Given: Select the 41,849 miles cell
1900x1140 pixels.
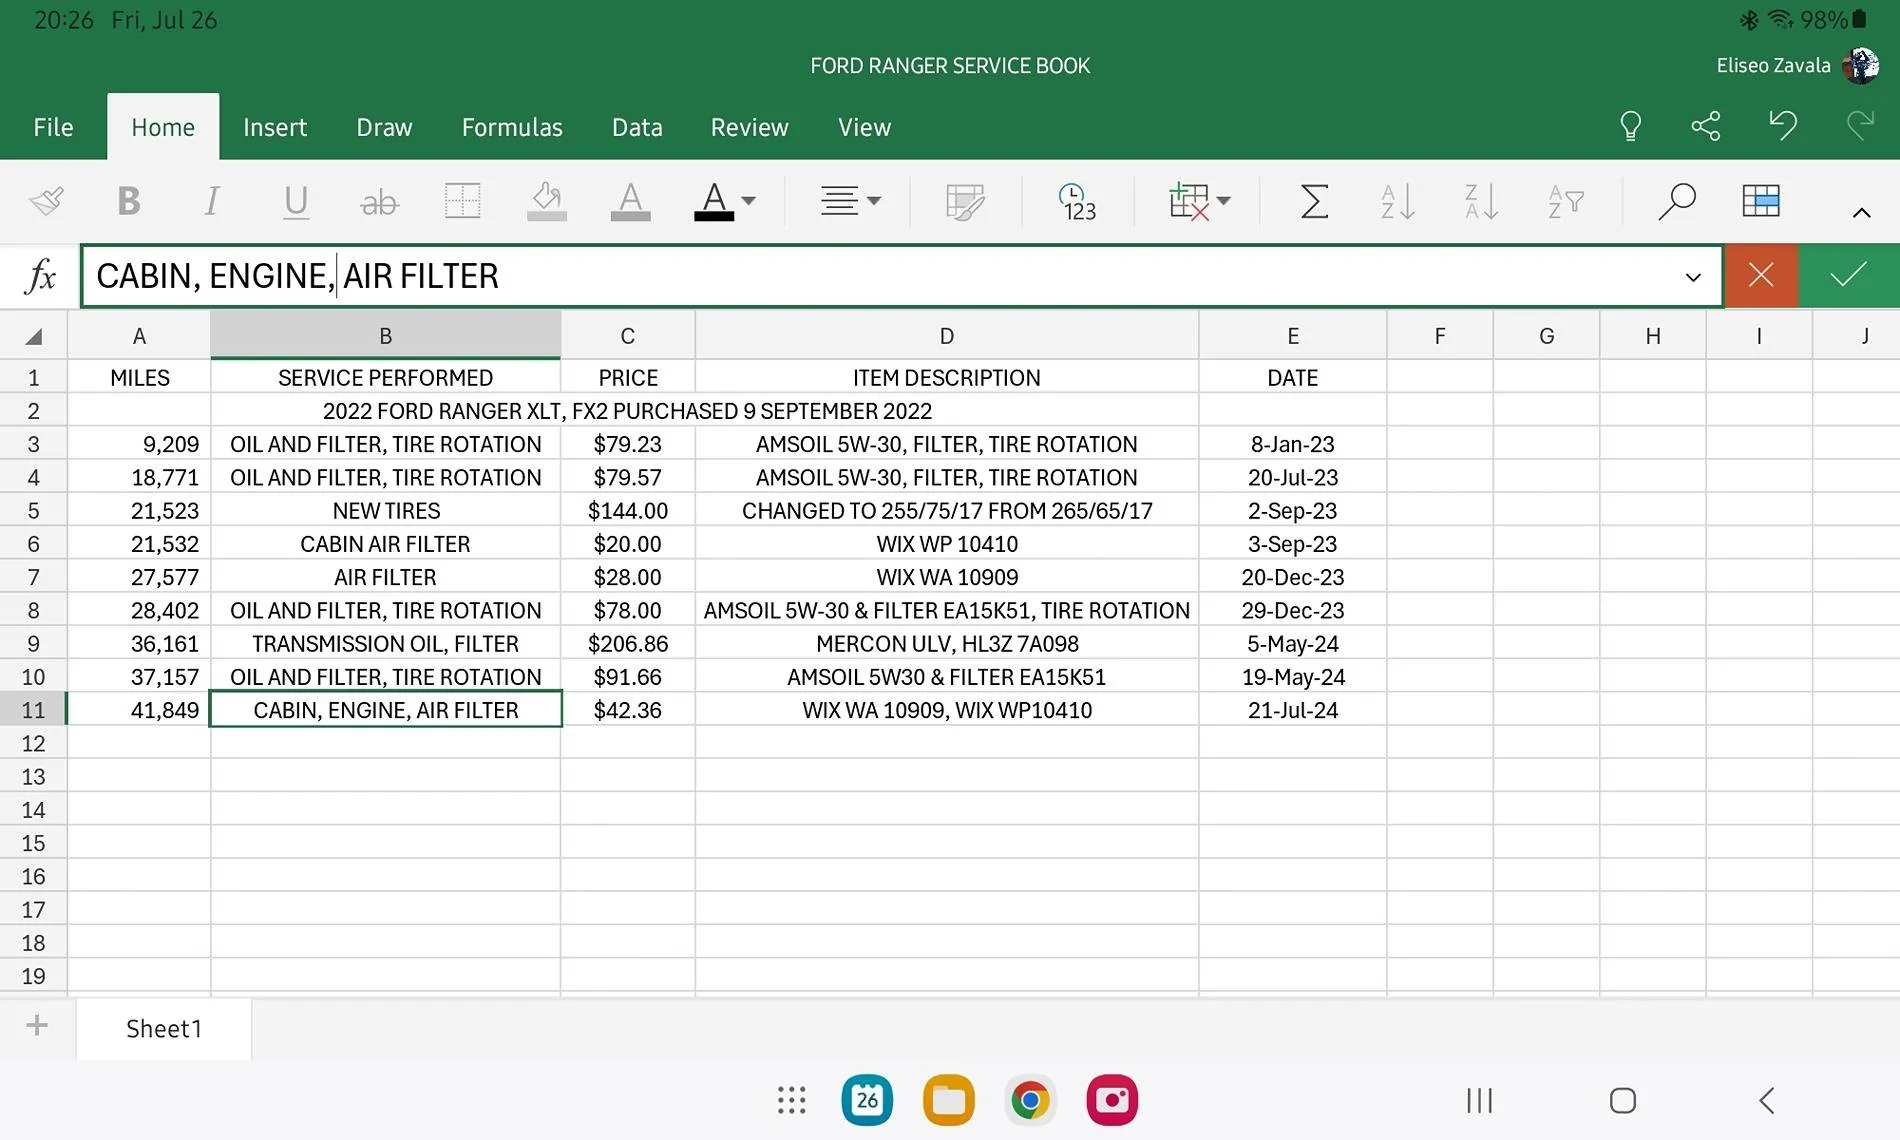Looking at the screenshot, I should (139, 710).
